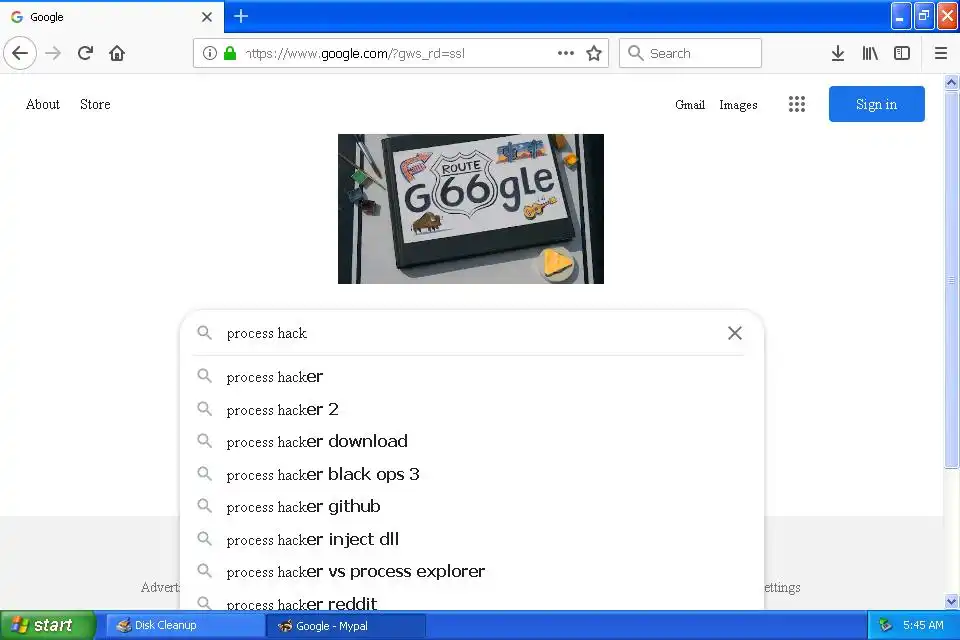Image resolution: width=960 pixels, height=640 pixels.
Task: Clear the search query with the X
Action: (735, 333)
